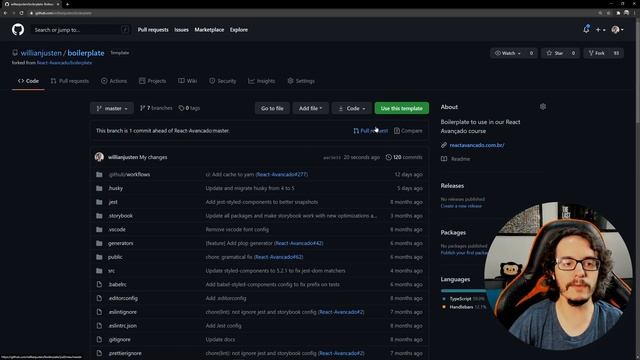The width and height of the screenshot is (640, 360).
Task: Open the .eslintrc.json file
Action: [122, 326]
